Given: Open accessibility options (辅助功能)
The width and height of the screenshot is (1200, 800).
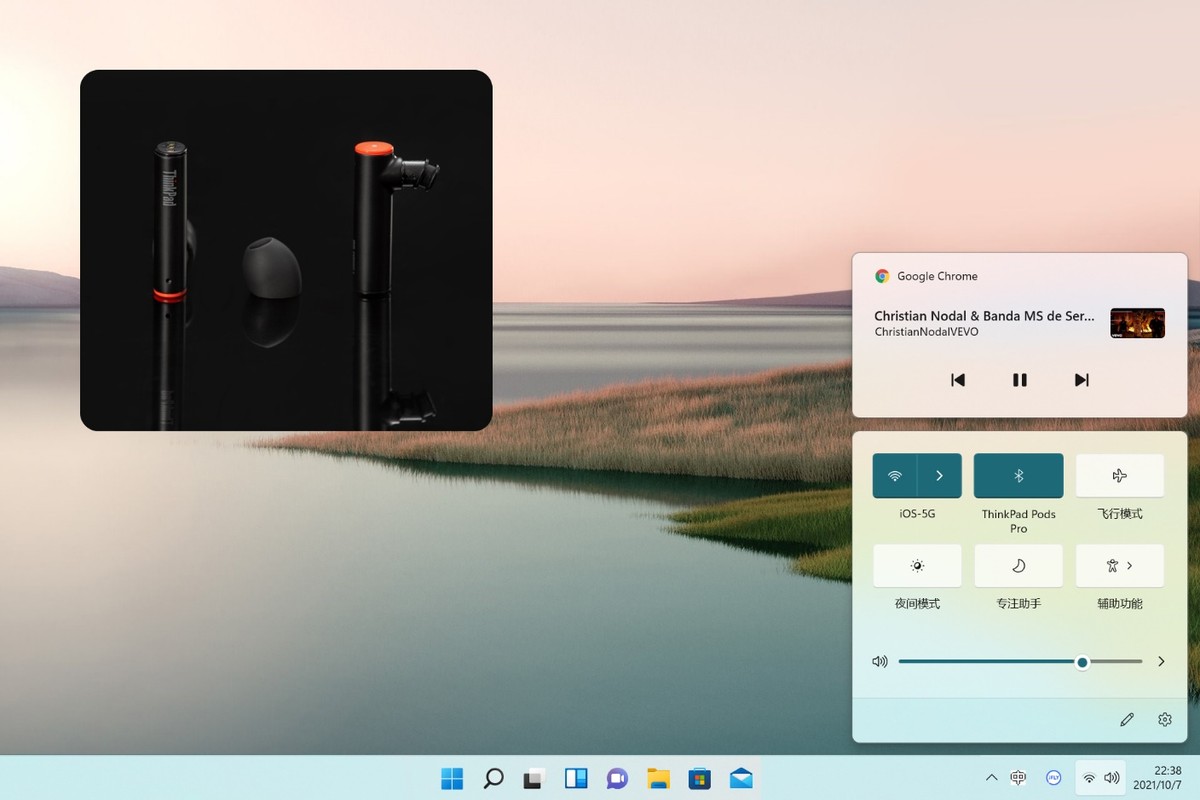Looking at the screenshot, I should click(x=1120, y=566).
